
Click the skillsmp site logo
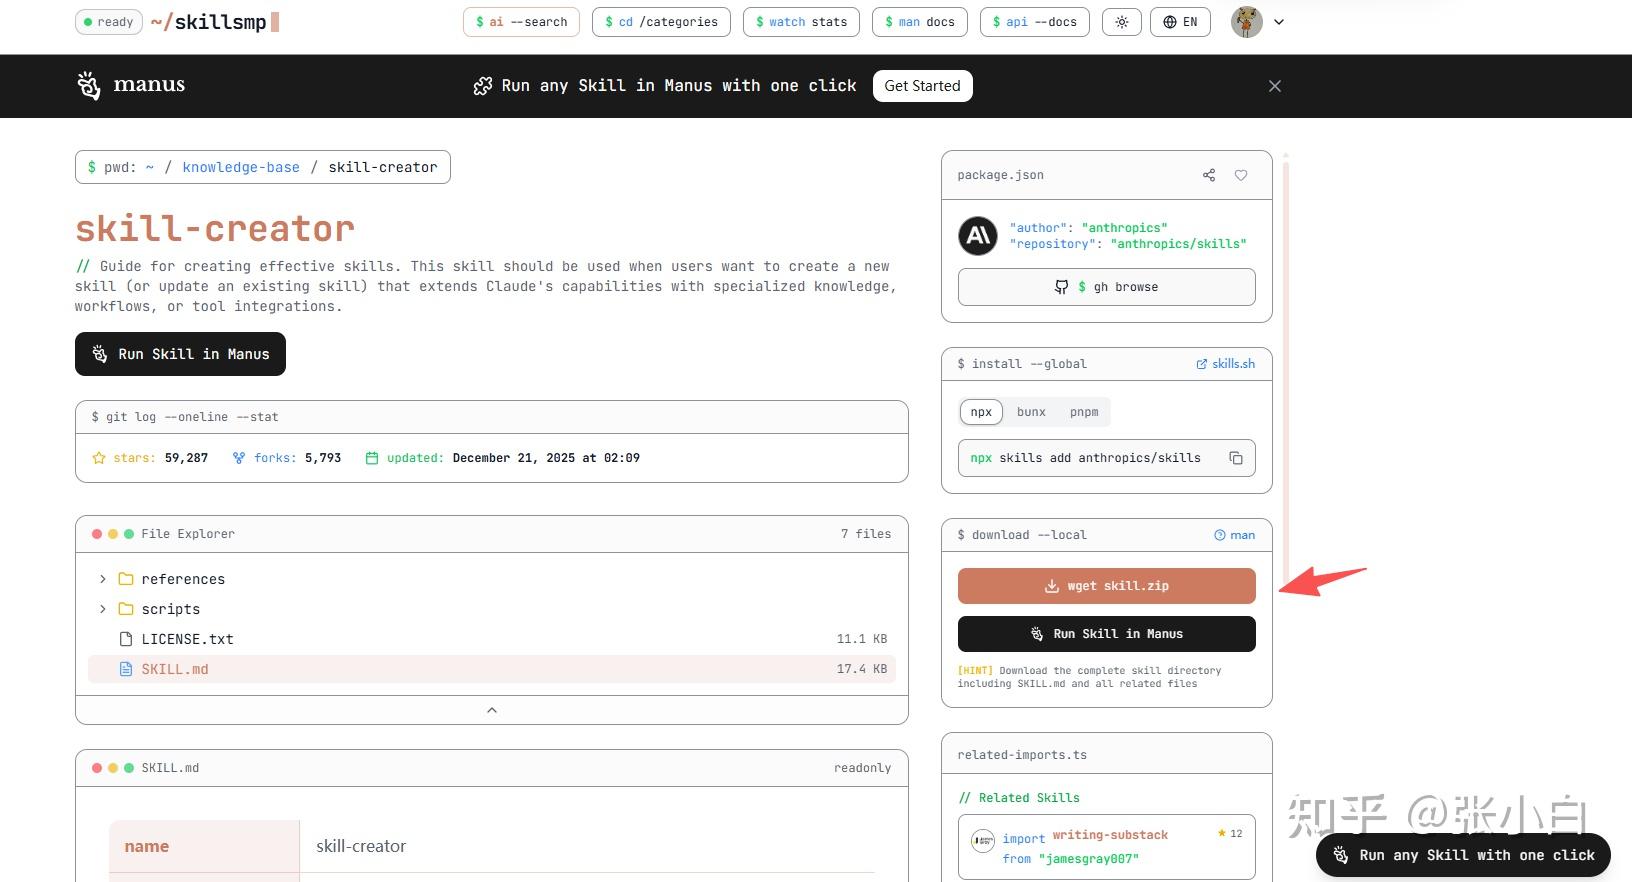(214, 22)
